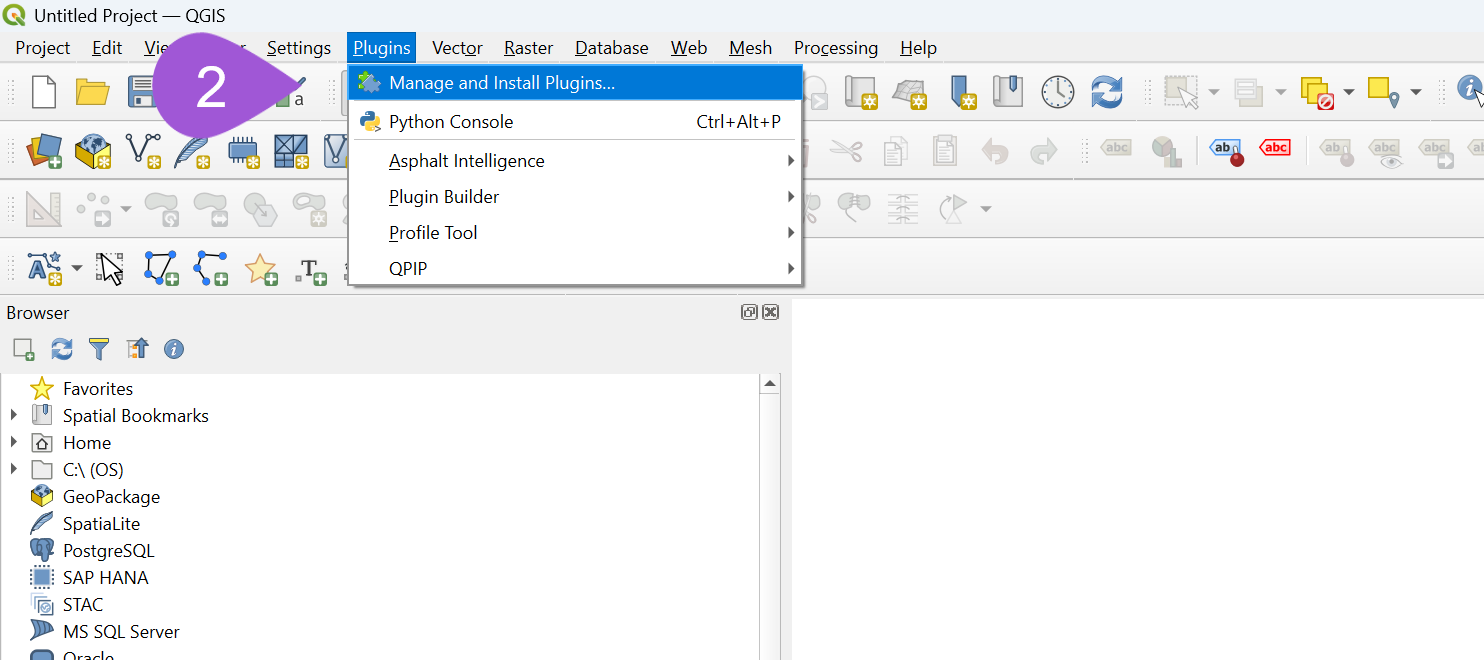Create a new GeoPackage layer
Screen dimensions: 1484x660
92,151
